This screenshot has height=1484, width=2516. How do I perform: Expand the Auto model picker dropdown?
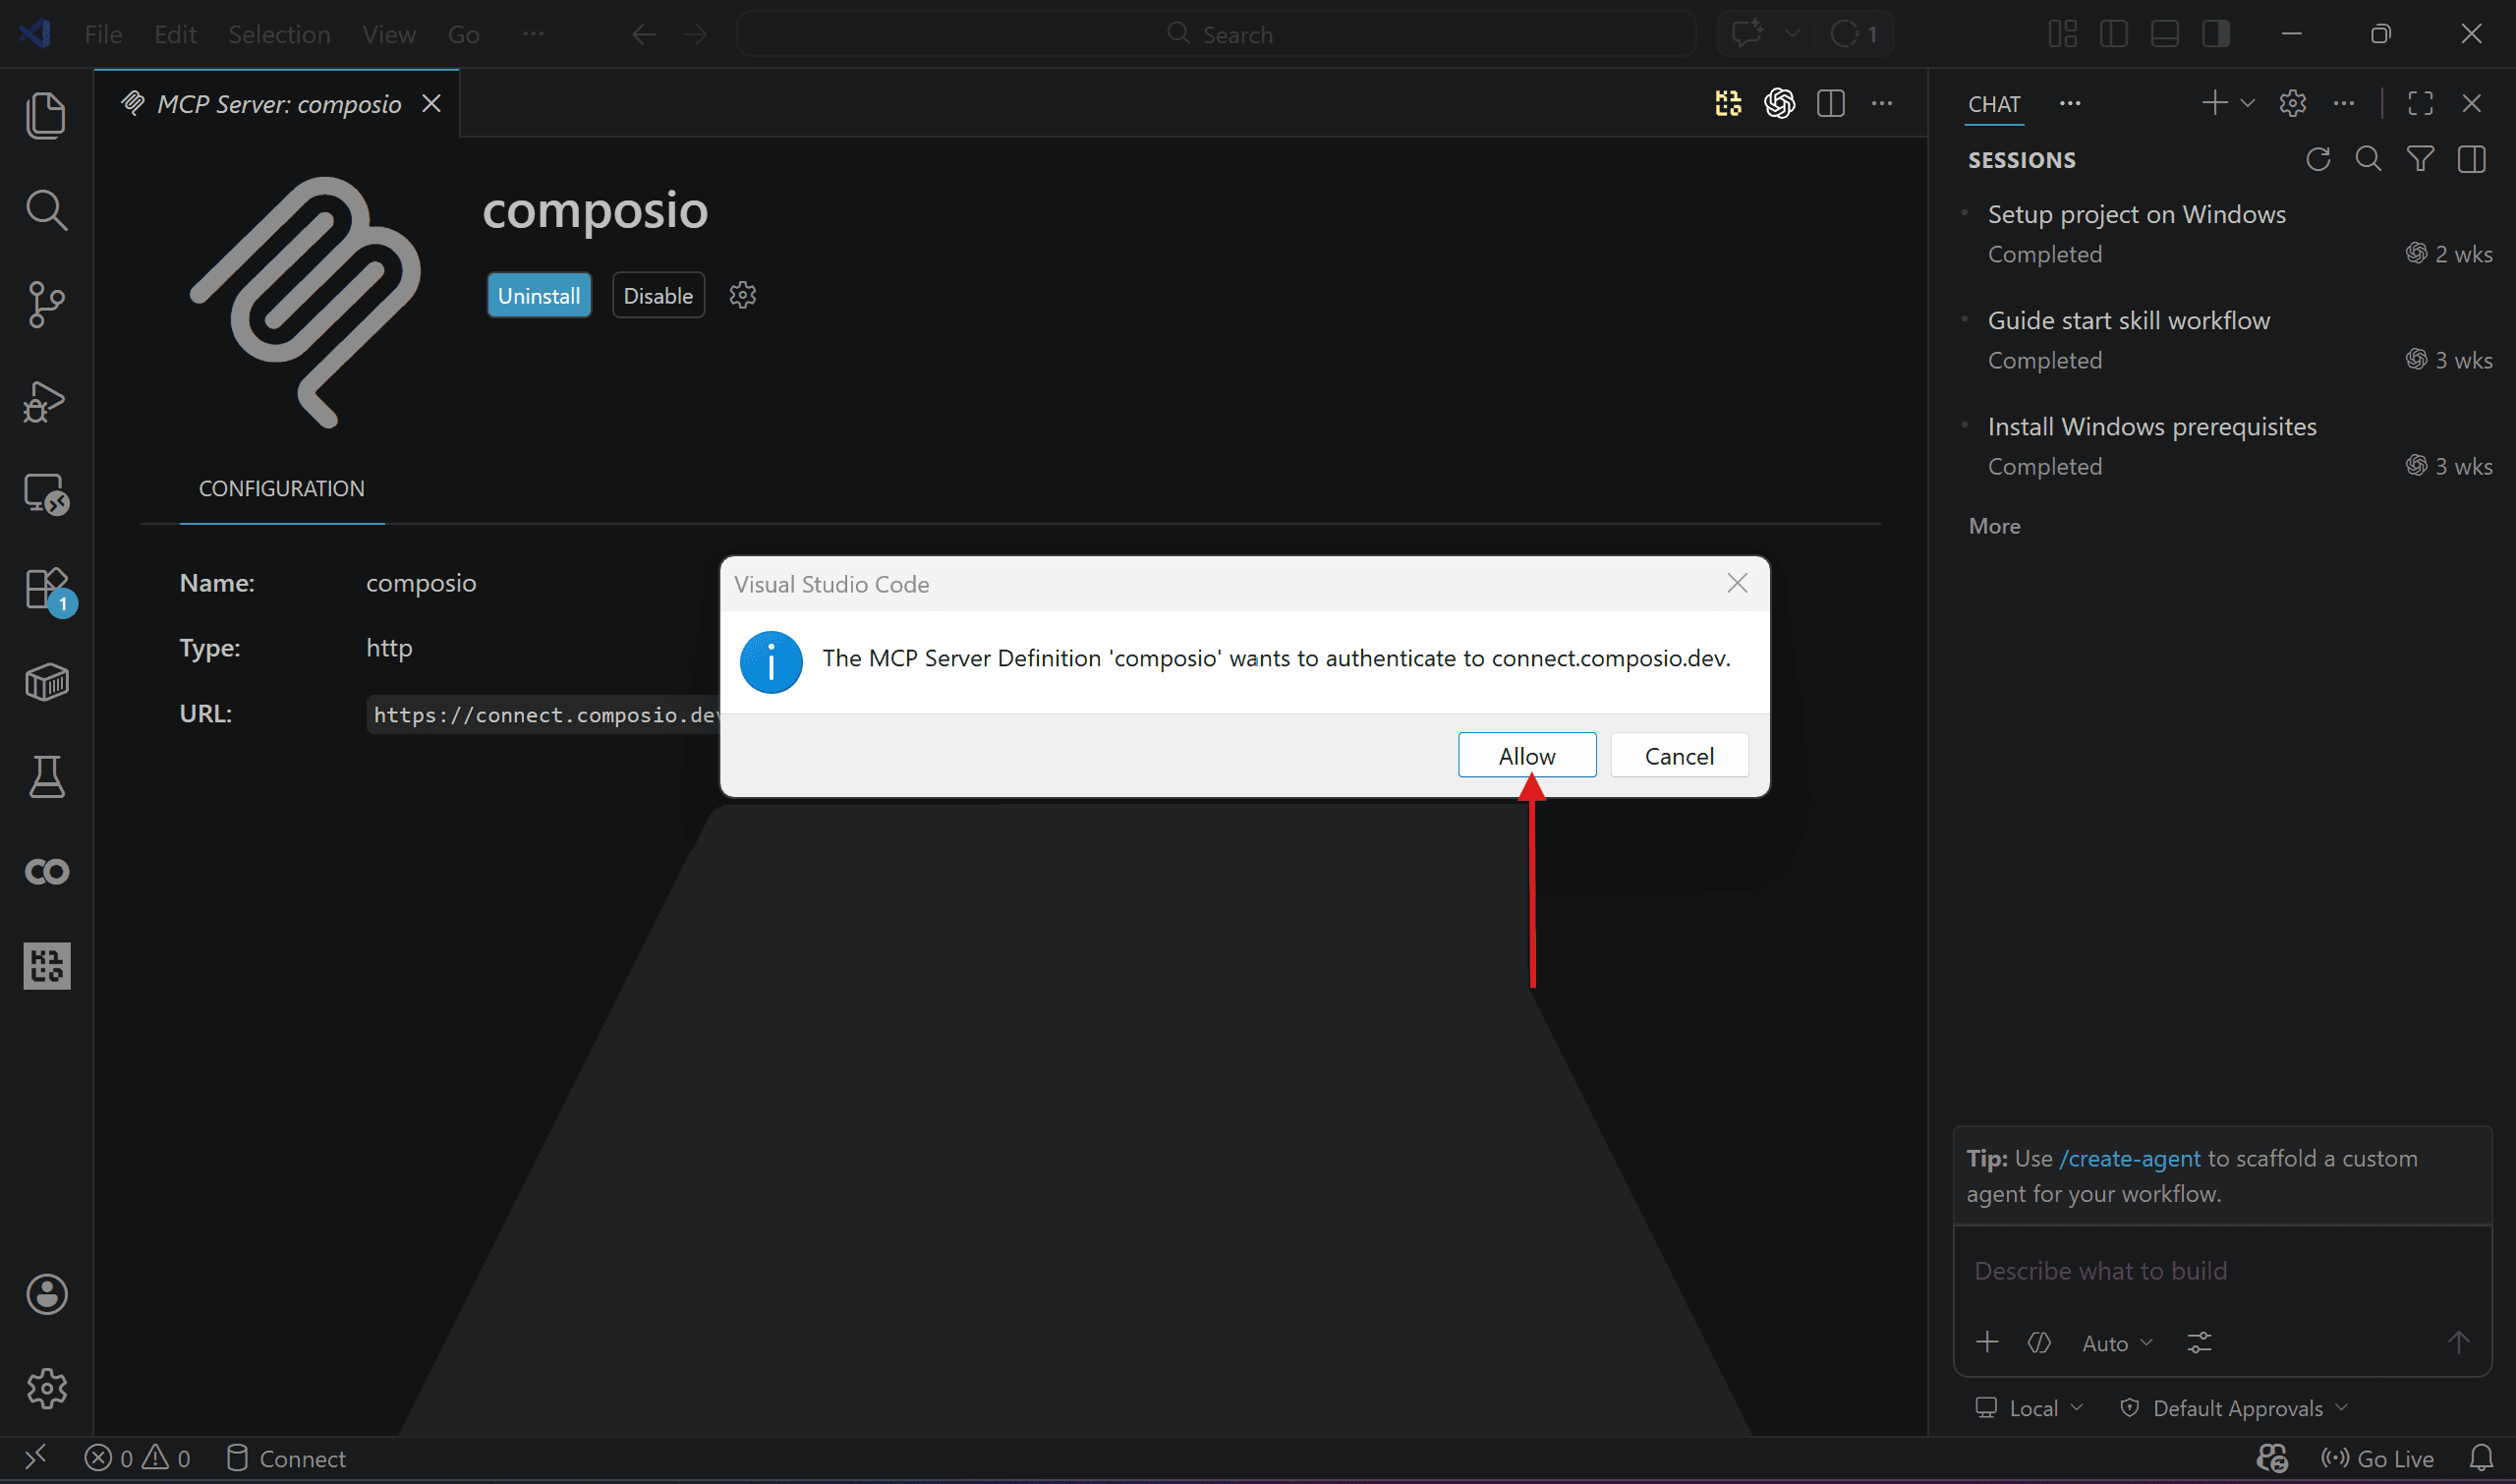click(x=2116, y=1343)
